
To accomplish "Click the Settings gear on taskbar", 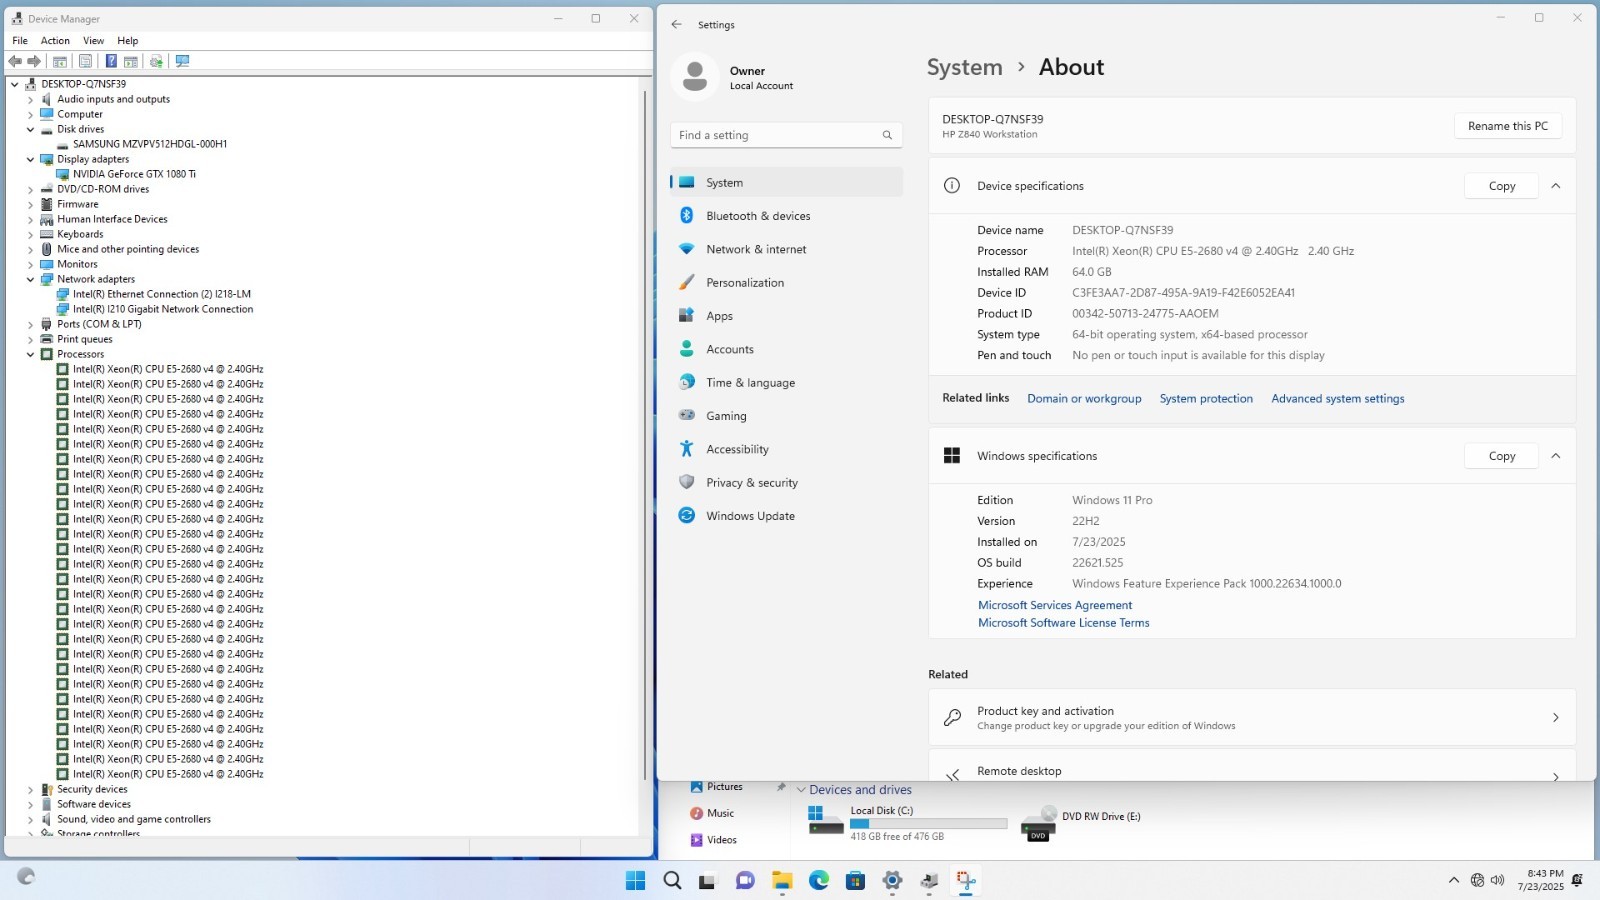I will click(x=892, y=880).
